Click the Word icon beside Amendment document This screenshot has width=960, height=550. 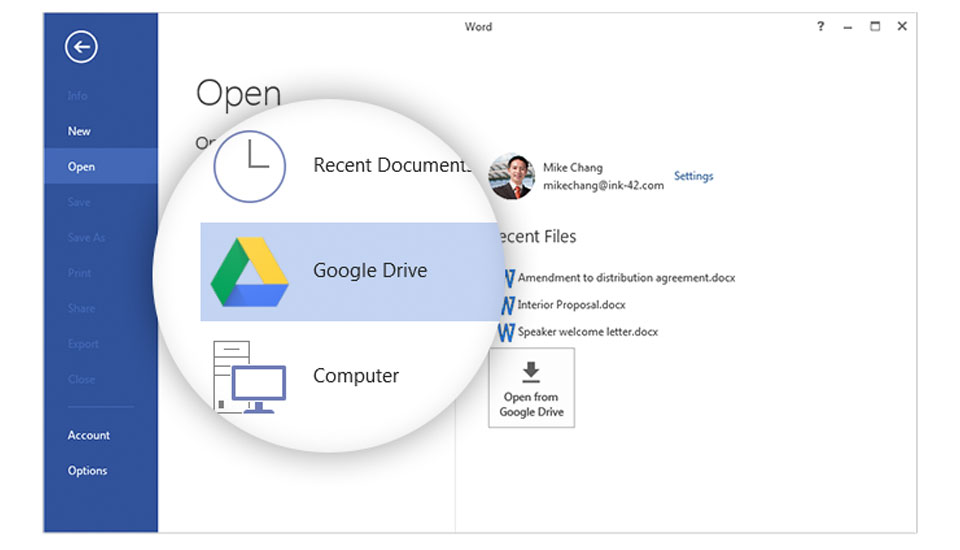509,278
